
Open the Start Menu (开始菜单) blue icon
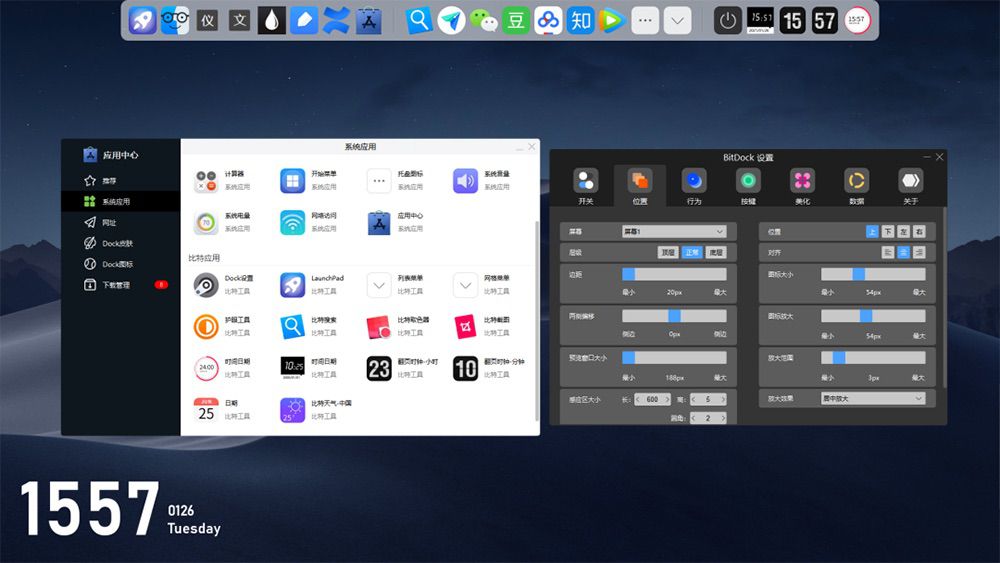click(x=293, y=181)
